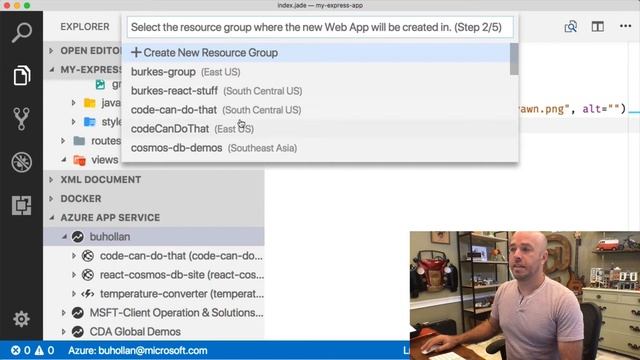Select code-can-do-that (South Central US) group
This screenshot has width=640, height=360.
317,110
